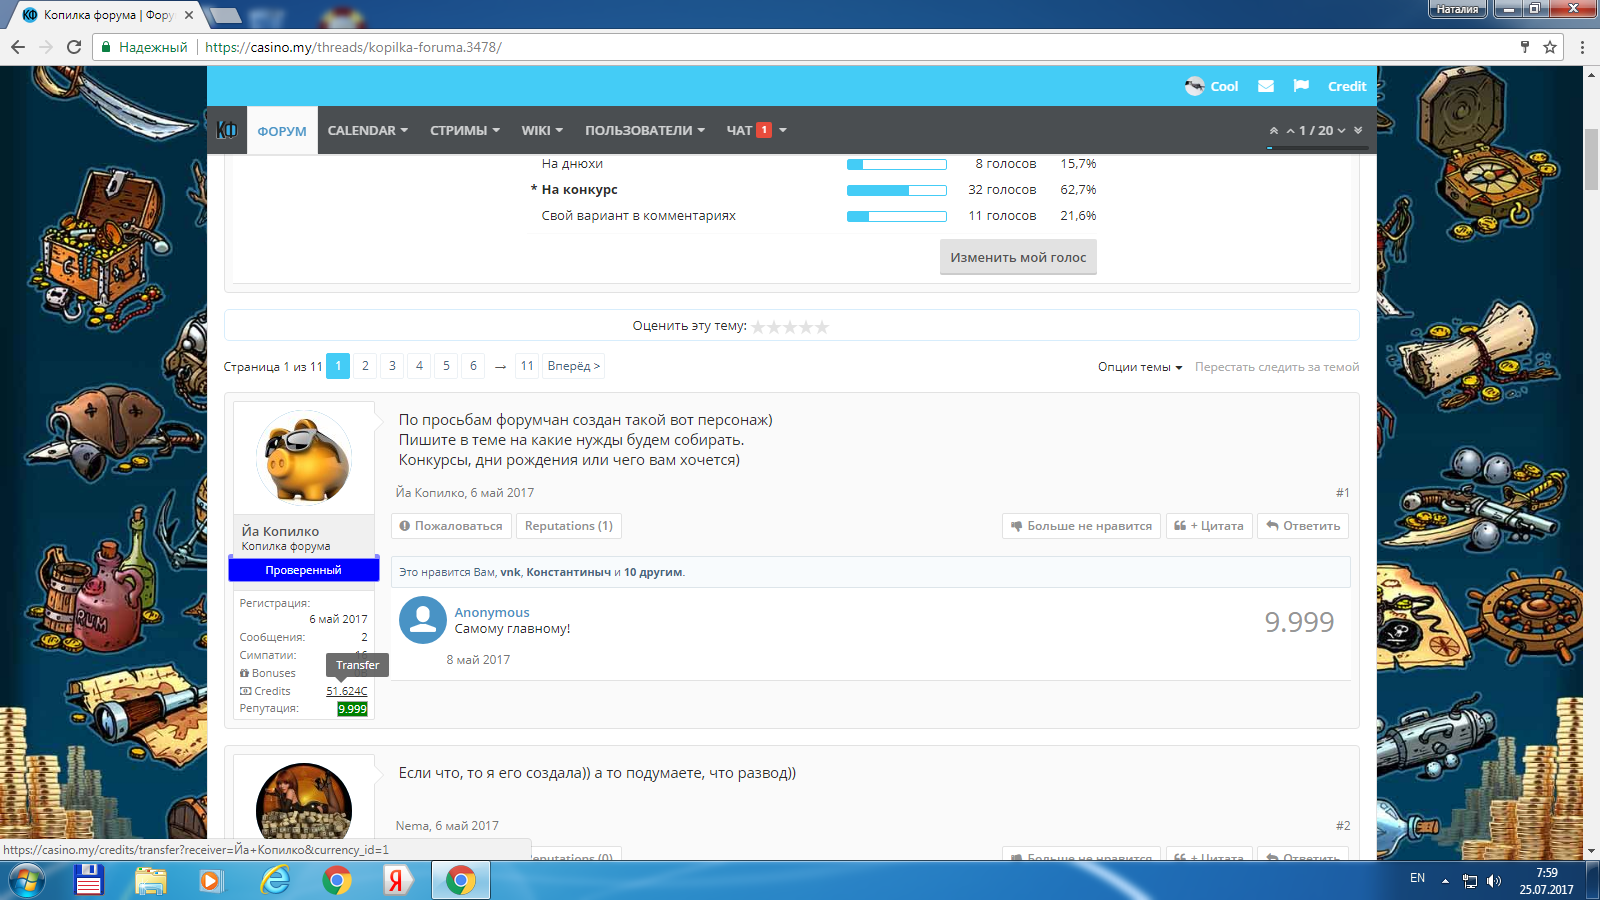Go to next post with down arrow
Image resolution: width=1600 pixels, height=900 pixels.
(x=1341, y=131)
